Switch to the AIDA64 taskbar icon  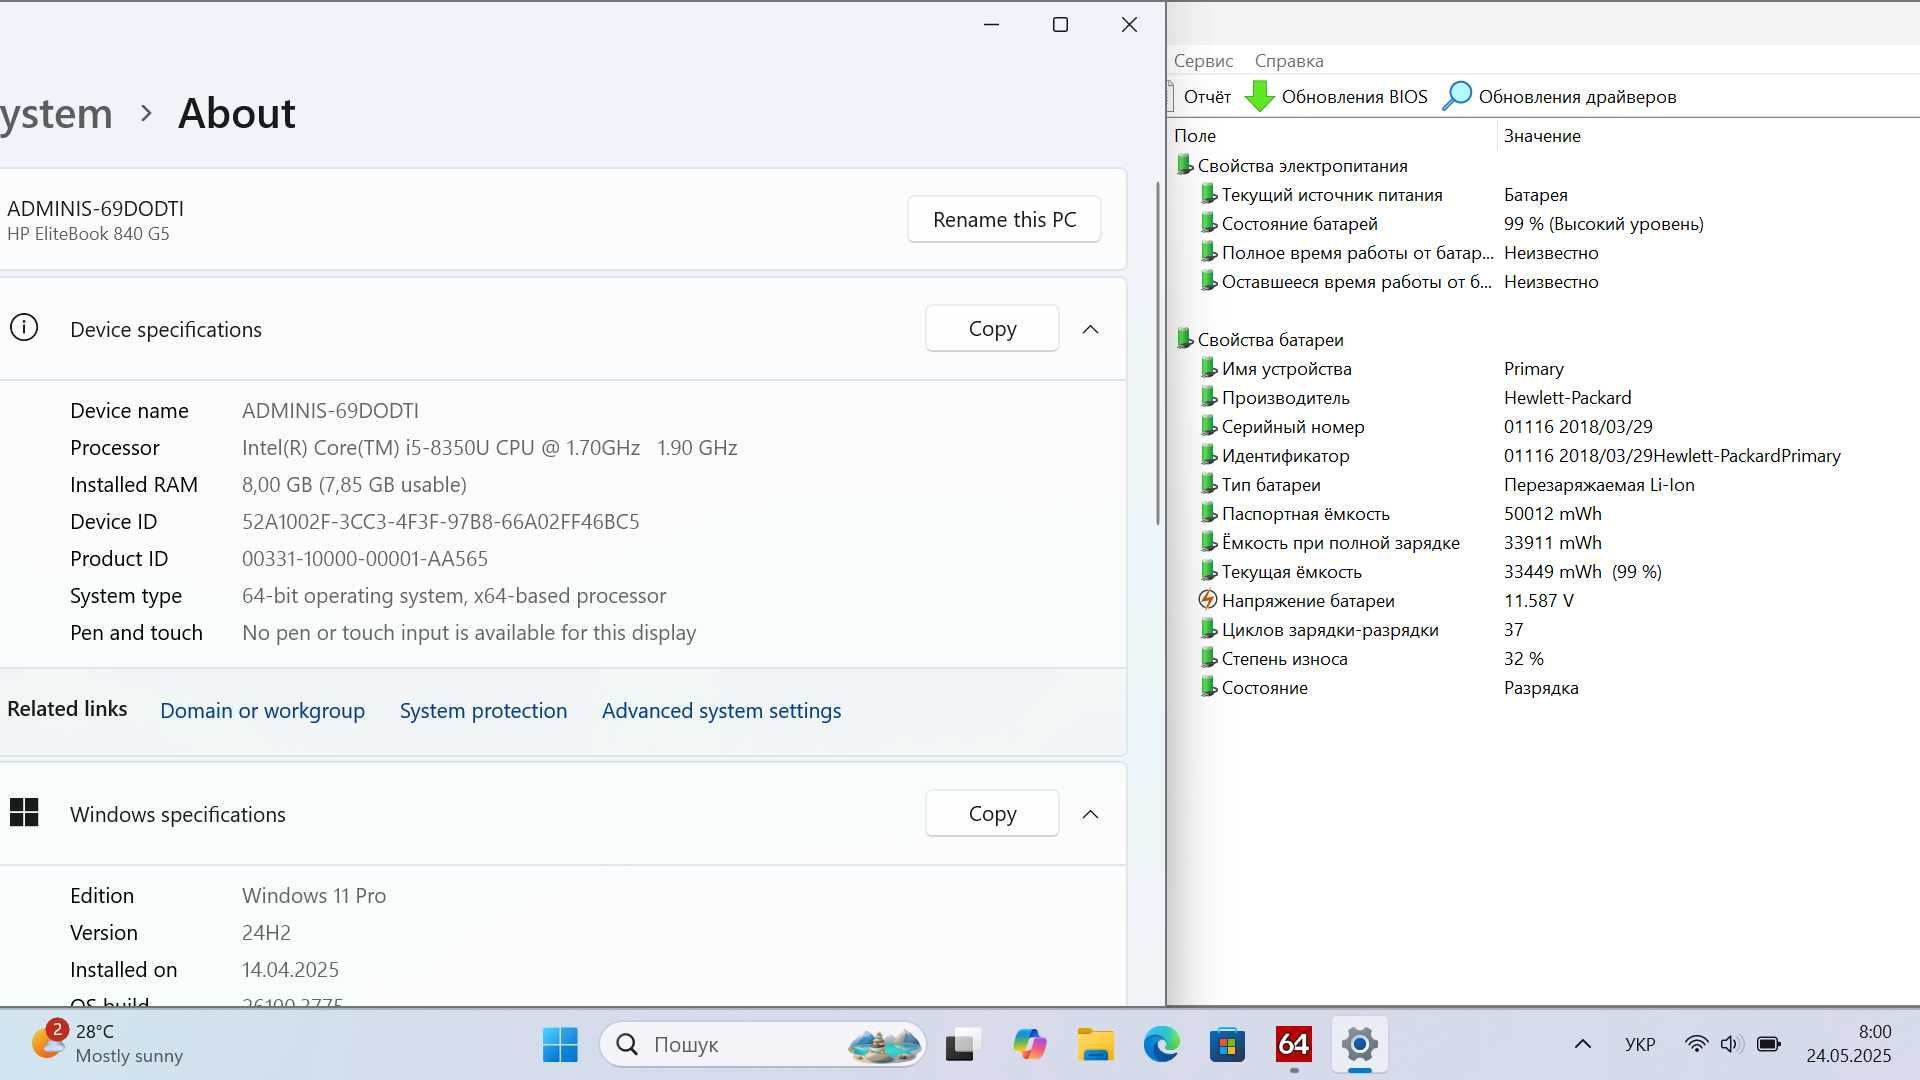click(1294, 1045)
